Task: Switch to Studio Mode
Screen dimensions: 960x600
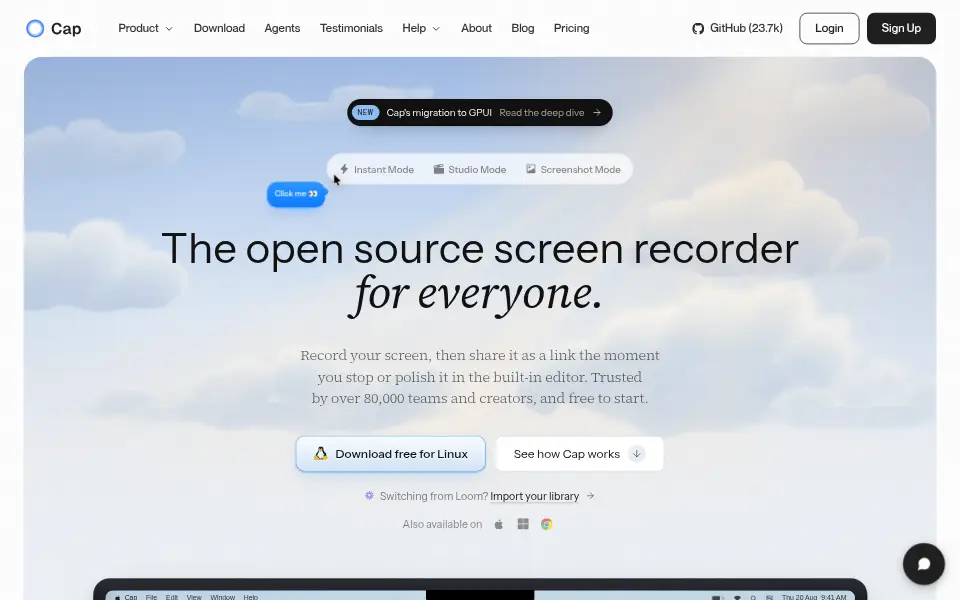Action: tap(470, 170)
